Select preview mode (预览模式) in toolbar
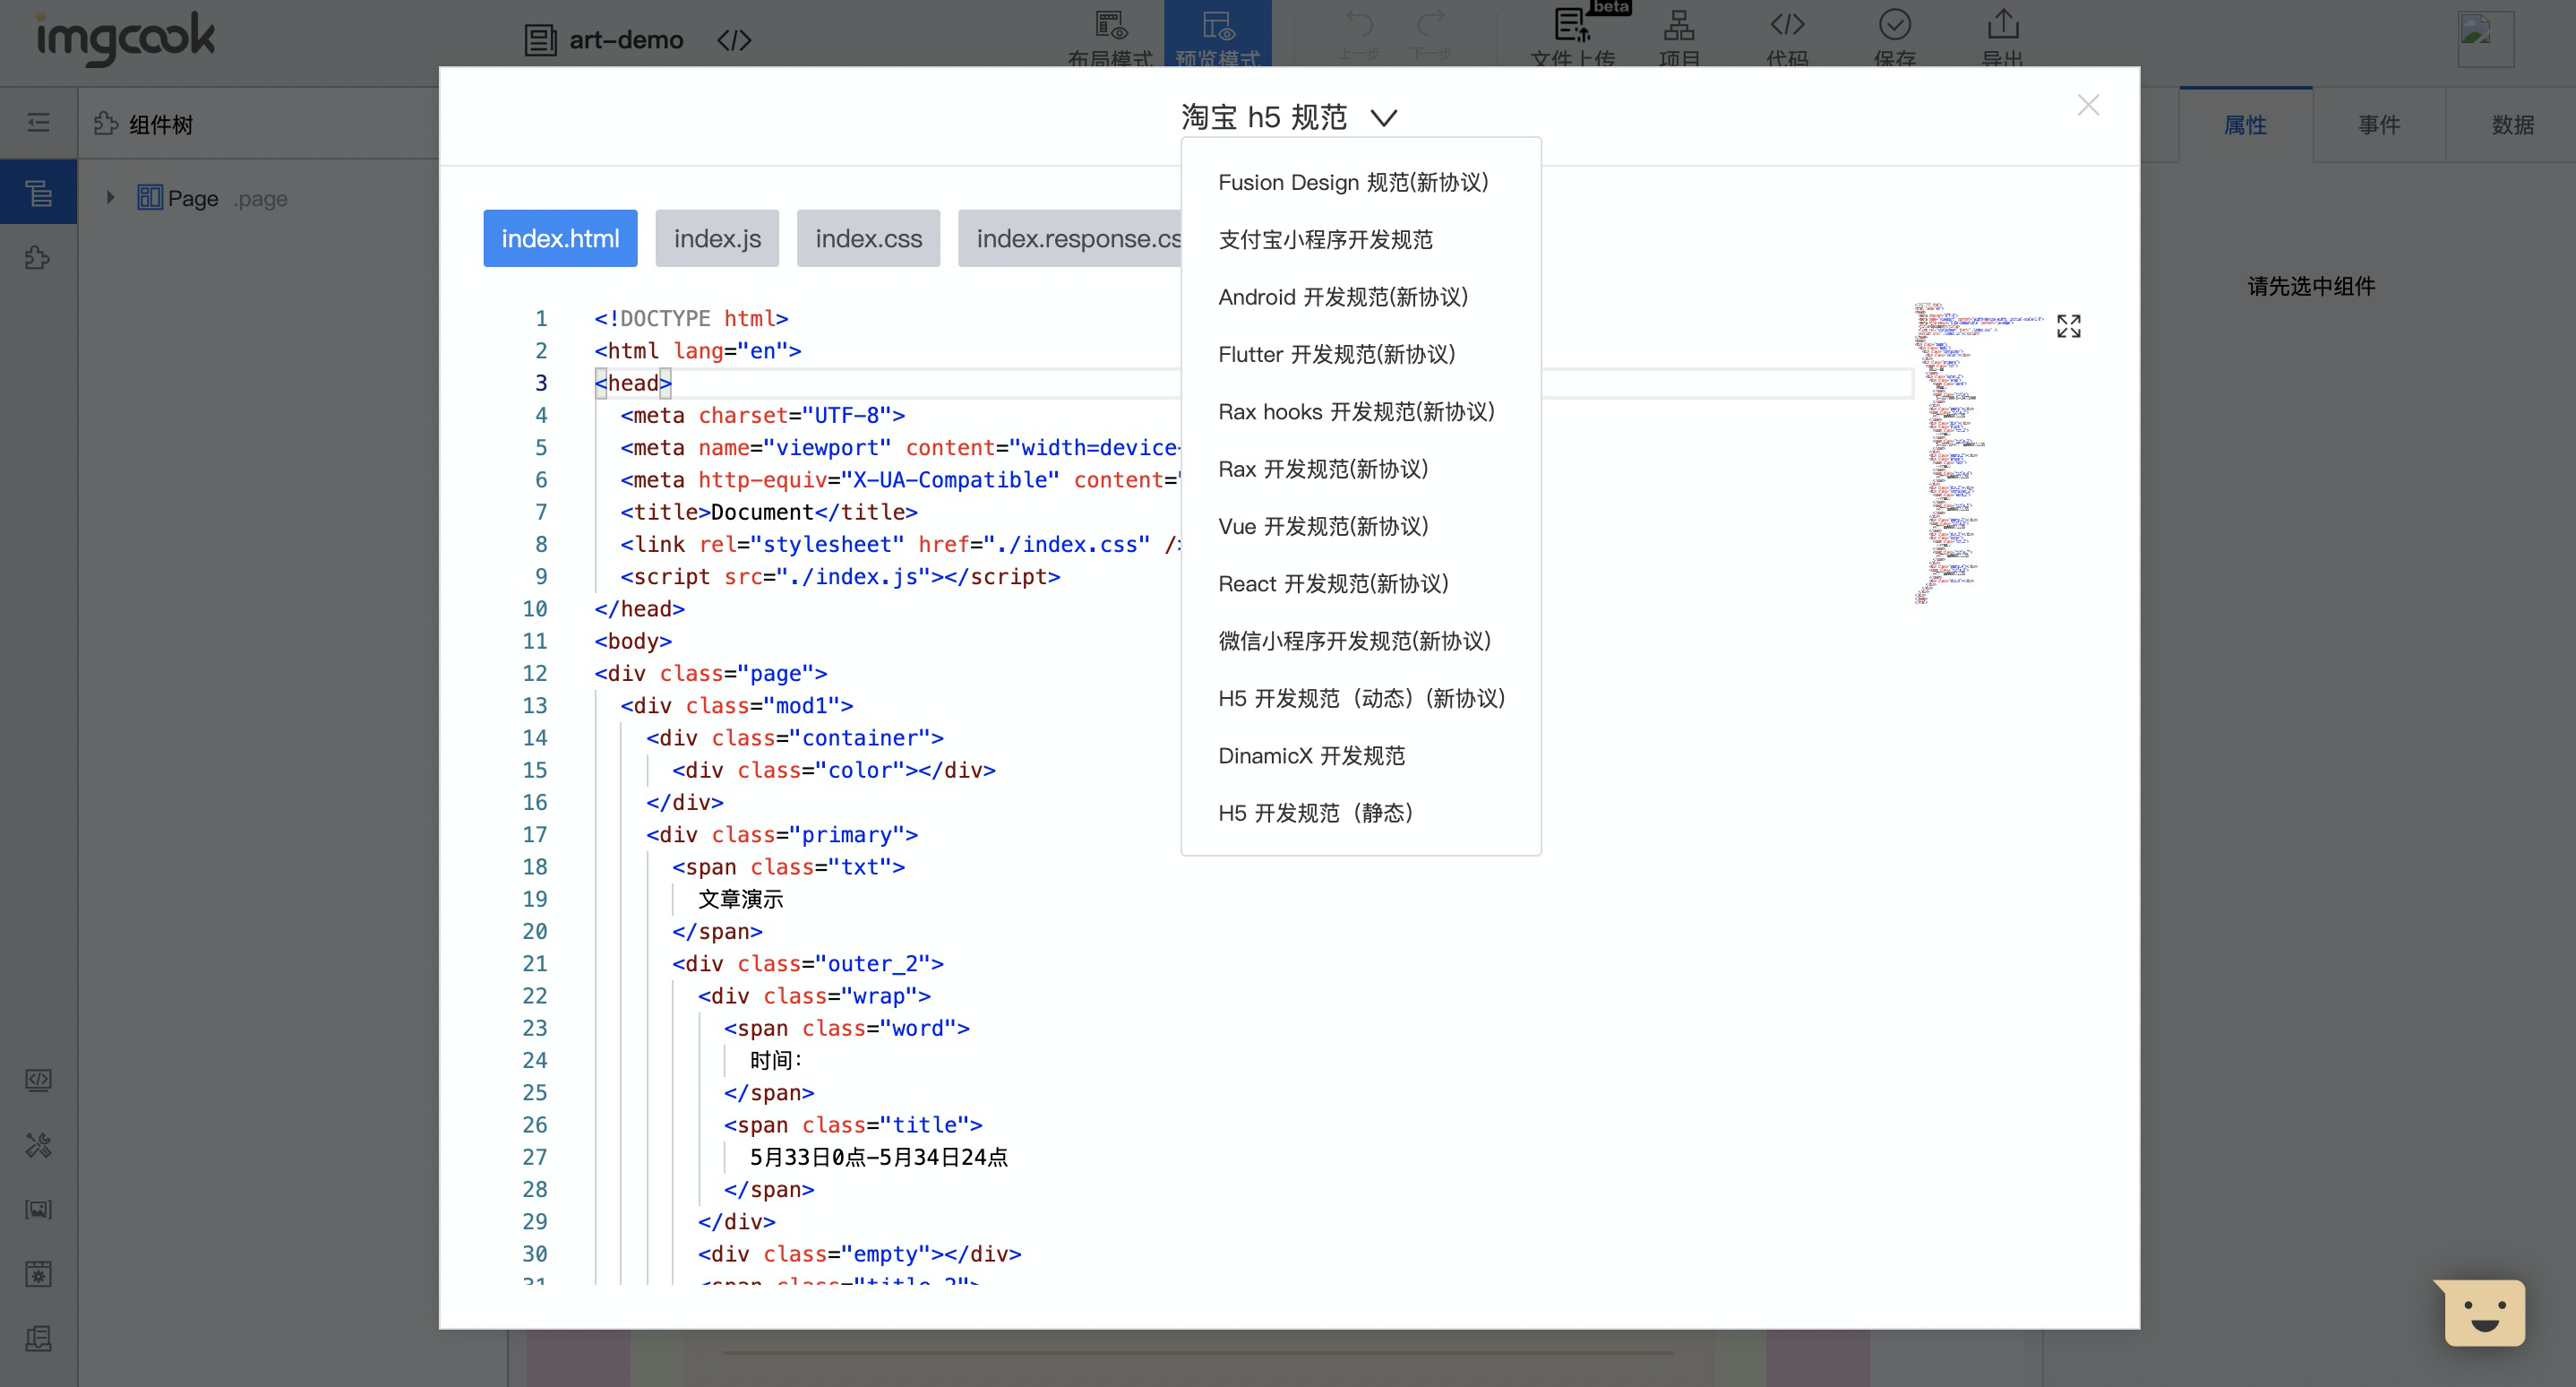Viewport: 2576px width, 1387px height. pos(1217,34)
